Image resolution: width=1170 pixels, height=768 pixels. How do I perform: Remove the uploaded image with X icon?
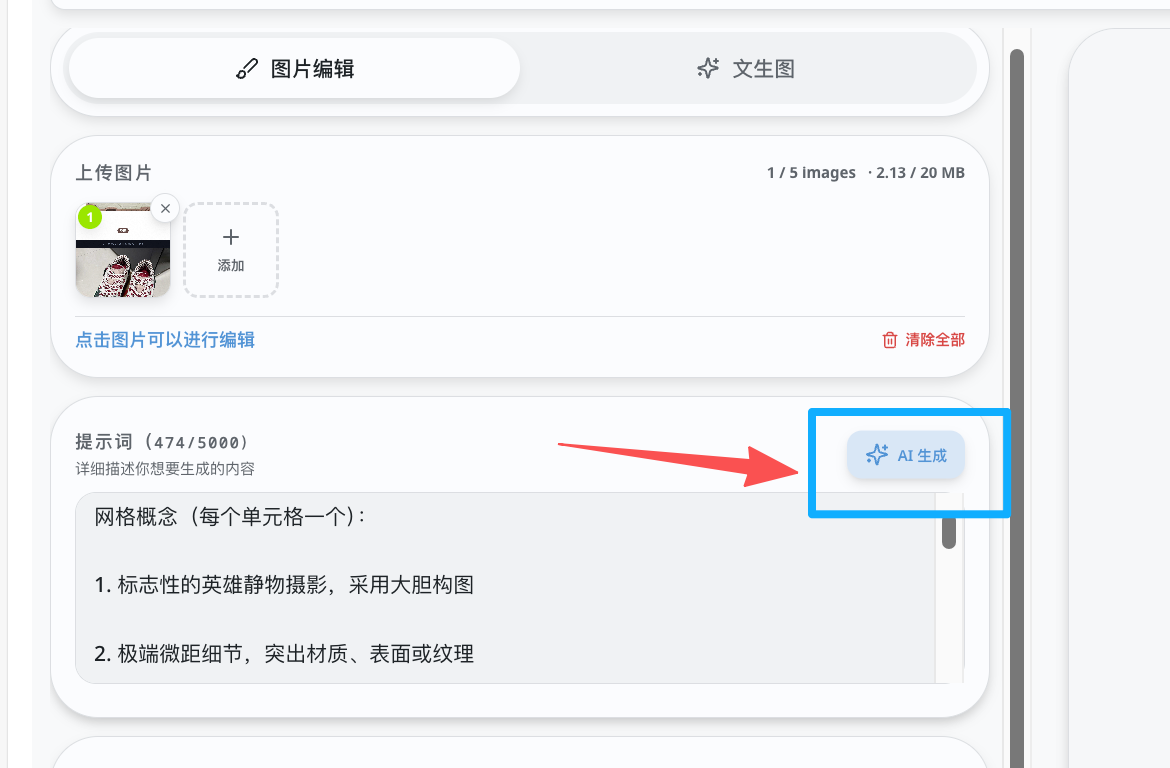click(165, 208)
